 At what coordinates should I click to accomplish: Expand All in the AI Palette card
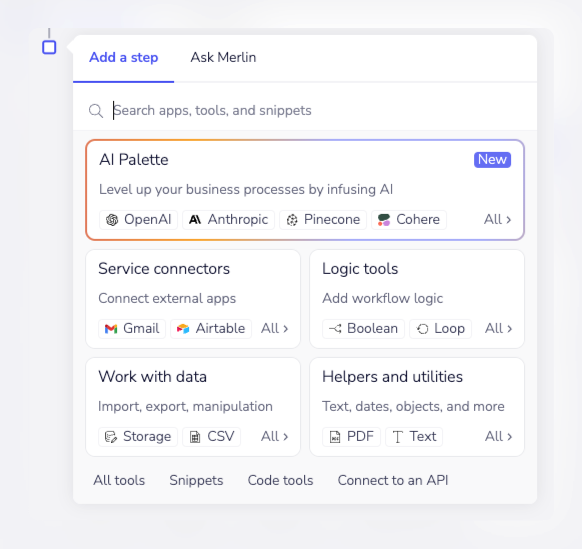point(498,219)
